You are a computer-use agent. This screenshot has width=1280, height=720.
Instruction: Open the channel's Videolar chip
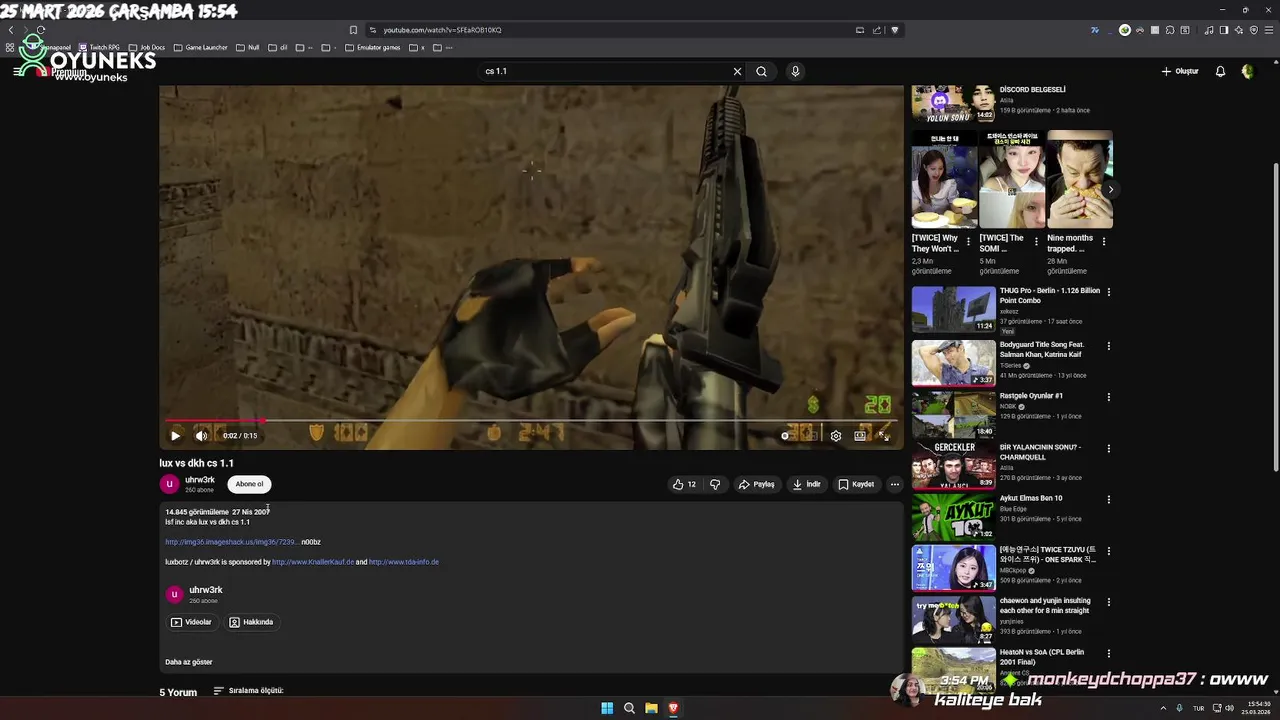coord(191,622)
